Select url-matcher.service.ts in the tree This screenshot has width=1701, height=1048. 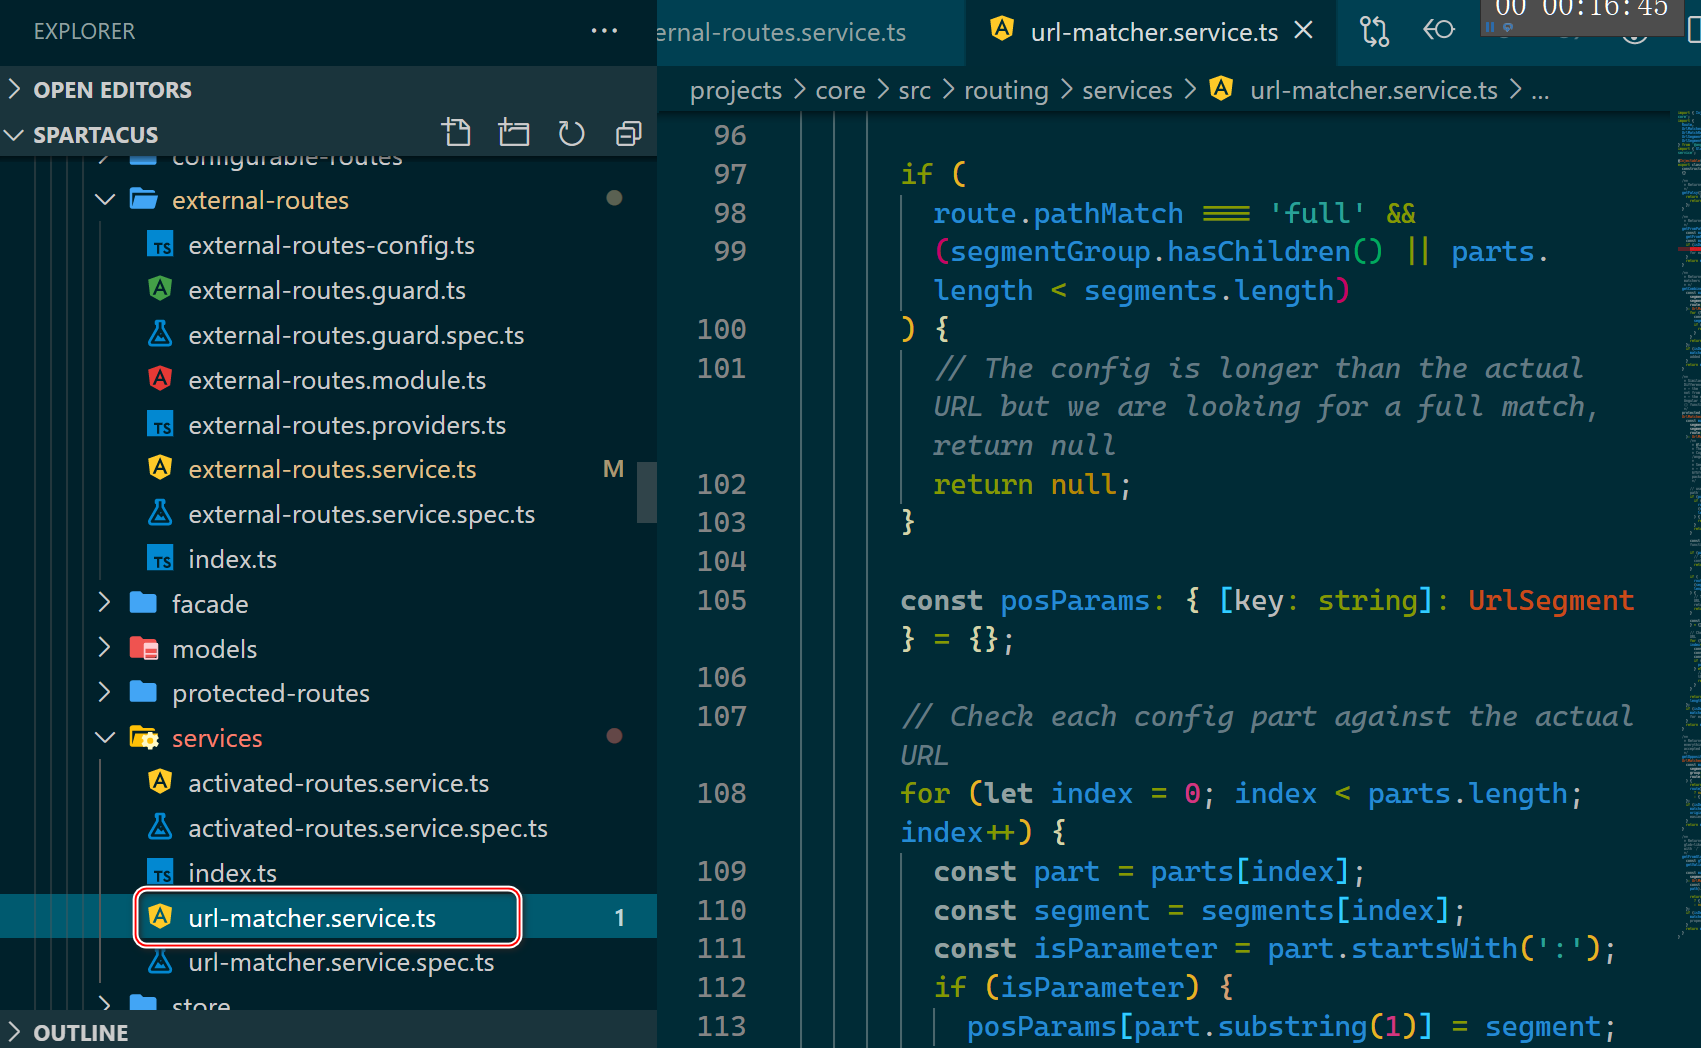[328, 917]
